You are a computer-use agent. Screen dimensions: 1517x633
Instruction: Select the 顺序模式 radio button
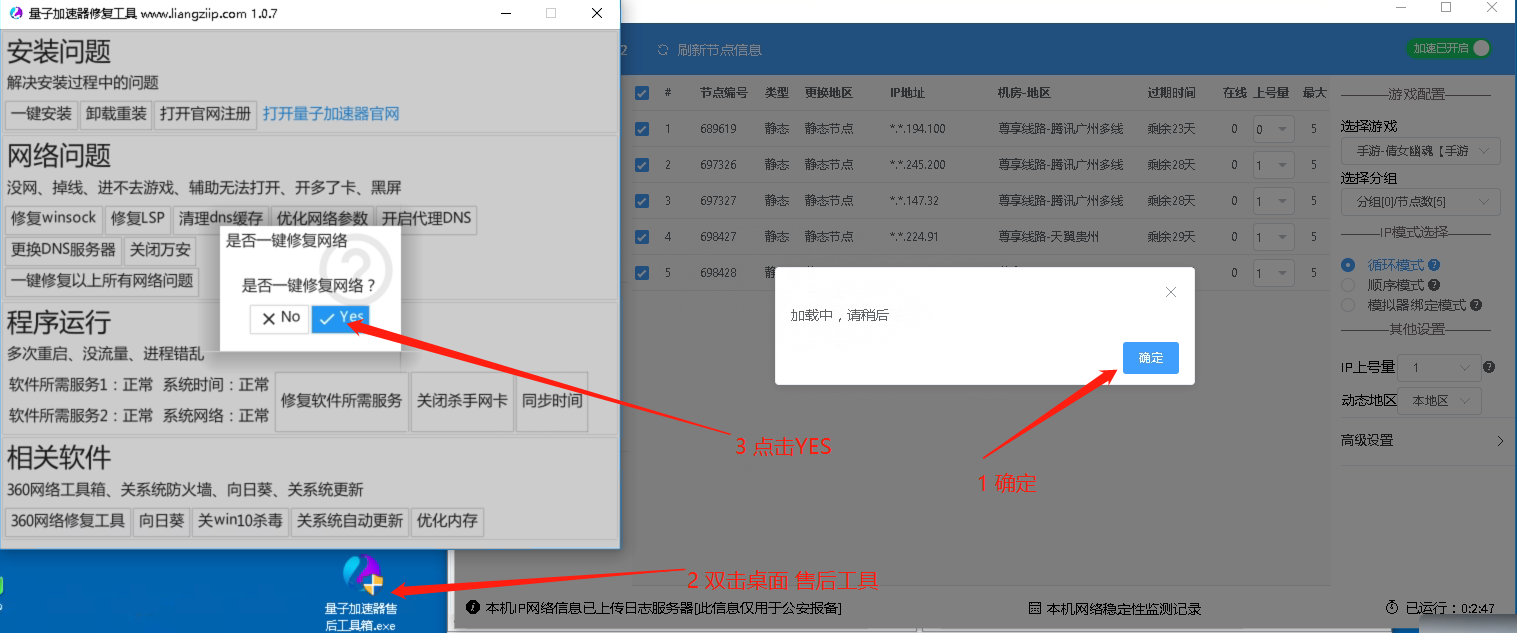(x=1348, y=285)
